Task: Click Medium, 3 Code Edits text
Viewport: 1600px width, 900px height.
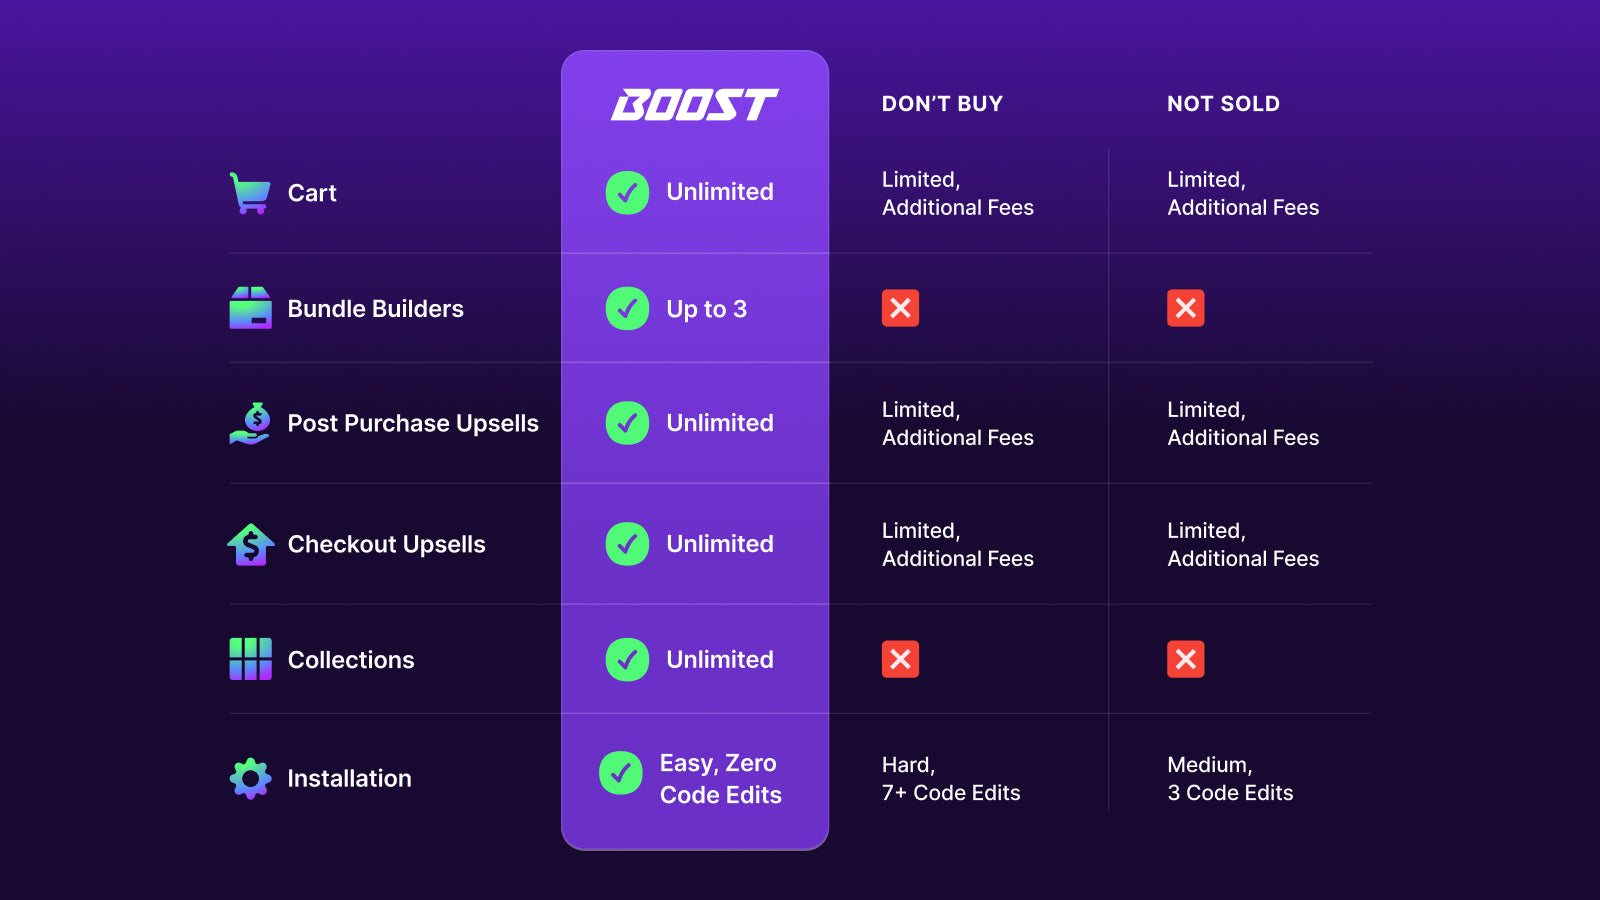Action: click(1230, 778)
